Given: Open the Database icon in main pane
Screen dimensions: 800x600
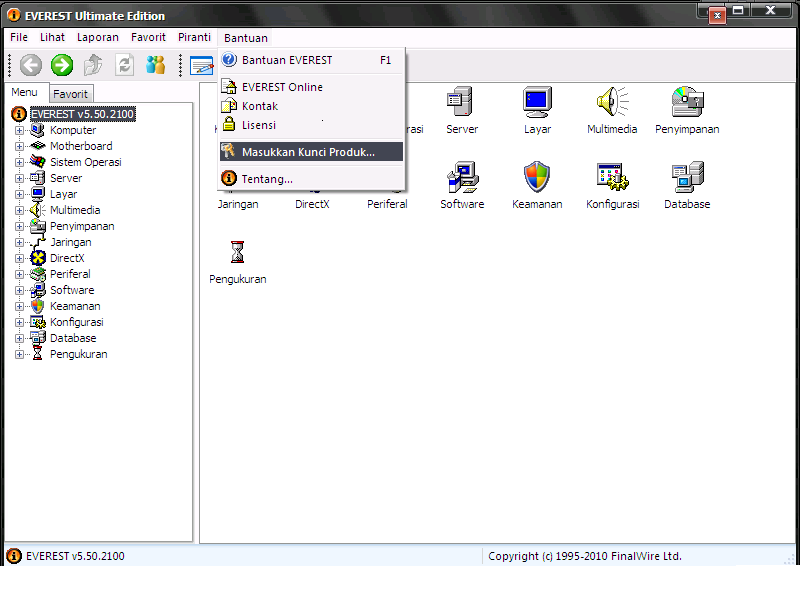Looking at the screenshot, I should 687,177.
